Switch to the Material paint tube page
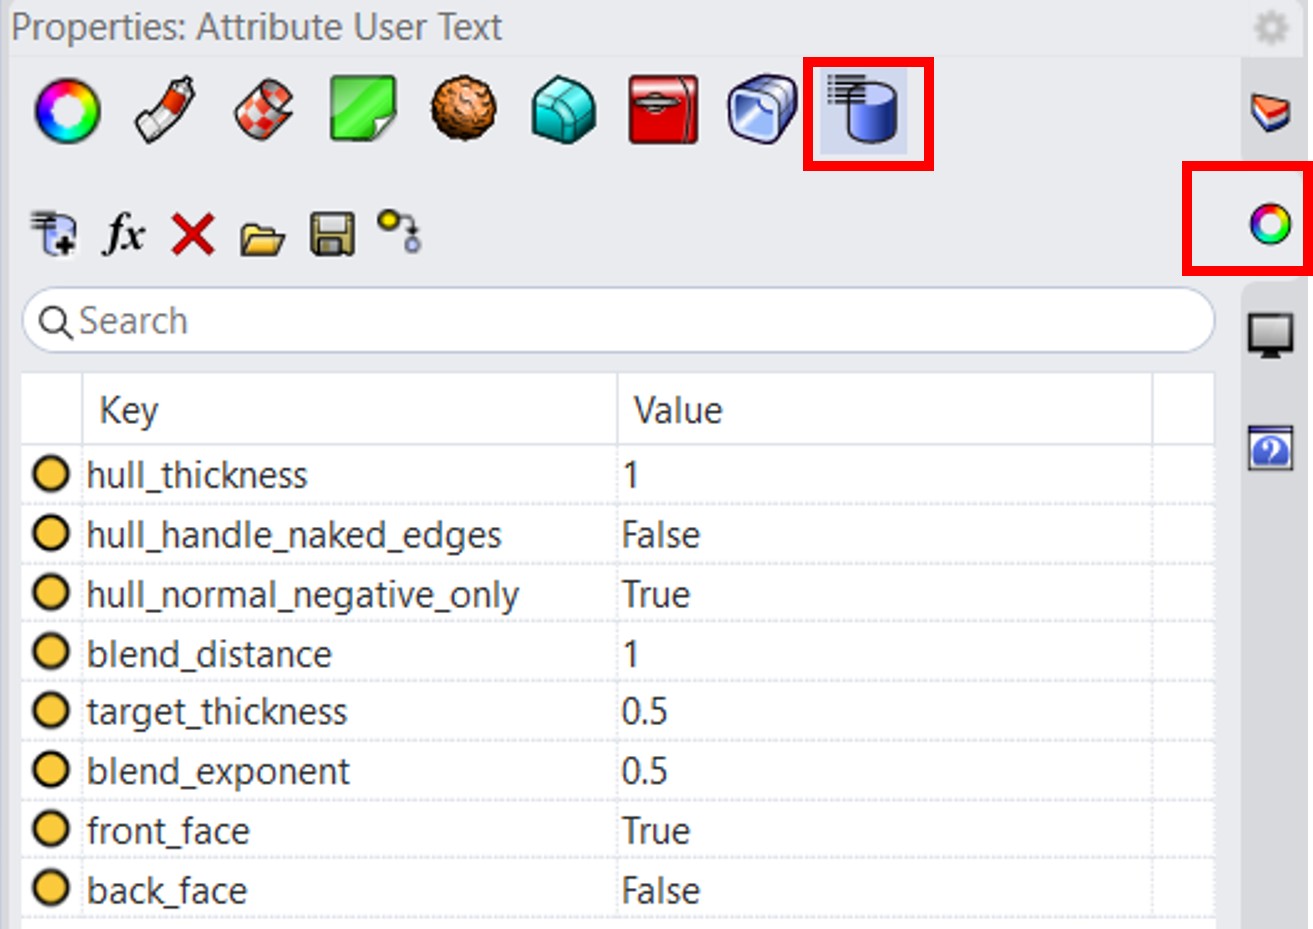 click(x=165, y=110)
